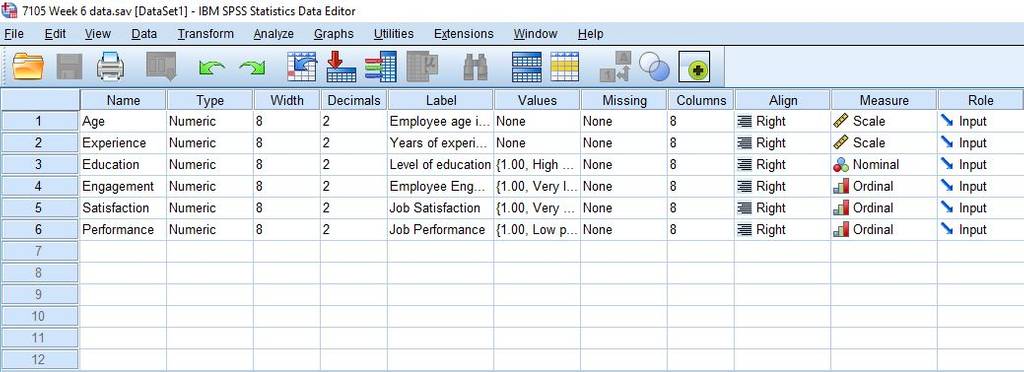The image size is (1024, 372).
Task: Click the Add-on green plus icon
Action: tap(694, 67)
